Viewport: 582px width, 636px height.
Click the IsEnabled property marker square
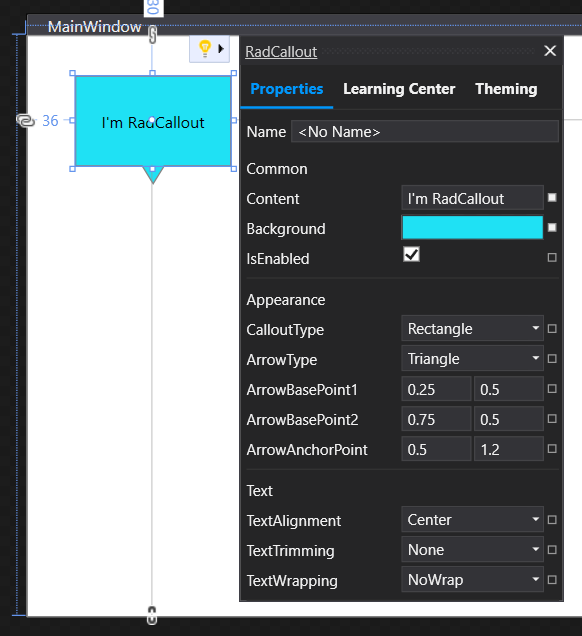552,258
